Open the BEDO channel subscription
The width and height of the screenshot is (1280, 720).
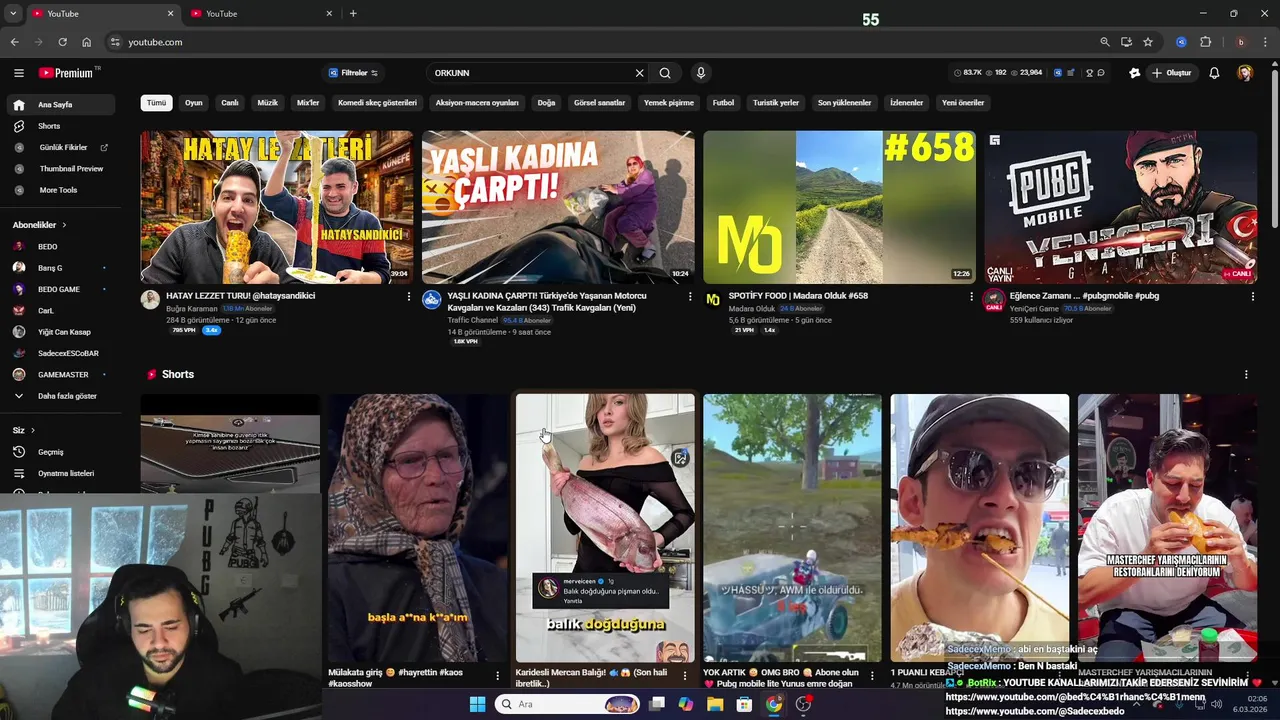60,246
